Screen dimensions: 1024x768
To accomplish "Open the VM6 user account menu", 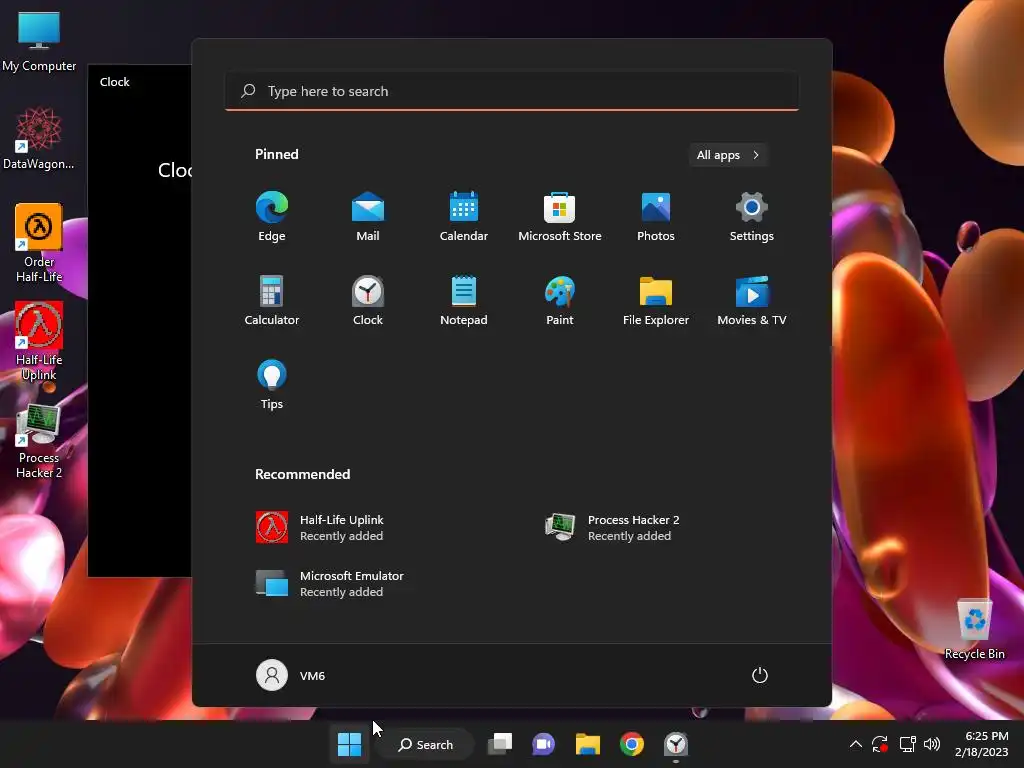I will pos(291,675).
